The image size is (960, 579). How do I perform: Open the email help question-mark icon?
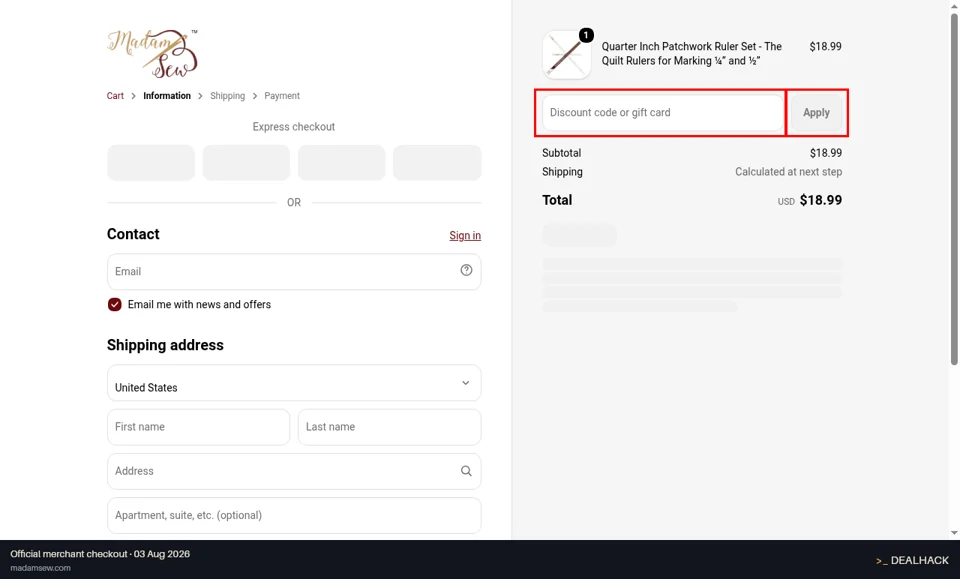[466, 270]
